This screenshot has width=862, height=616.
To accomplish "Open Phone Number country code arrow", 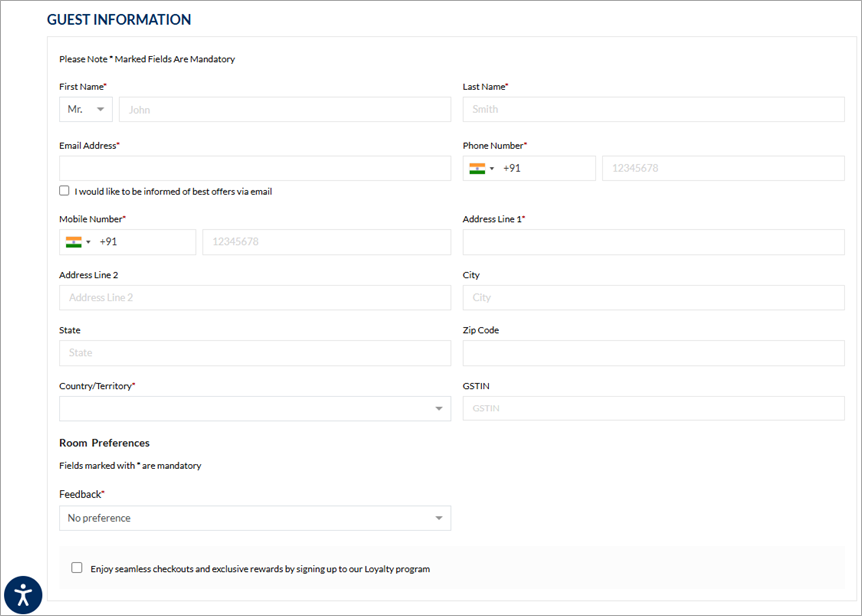I will pos(492,169).
